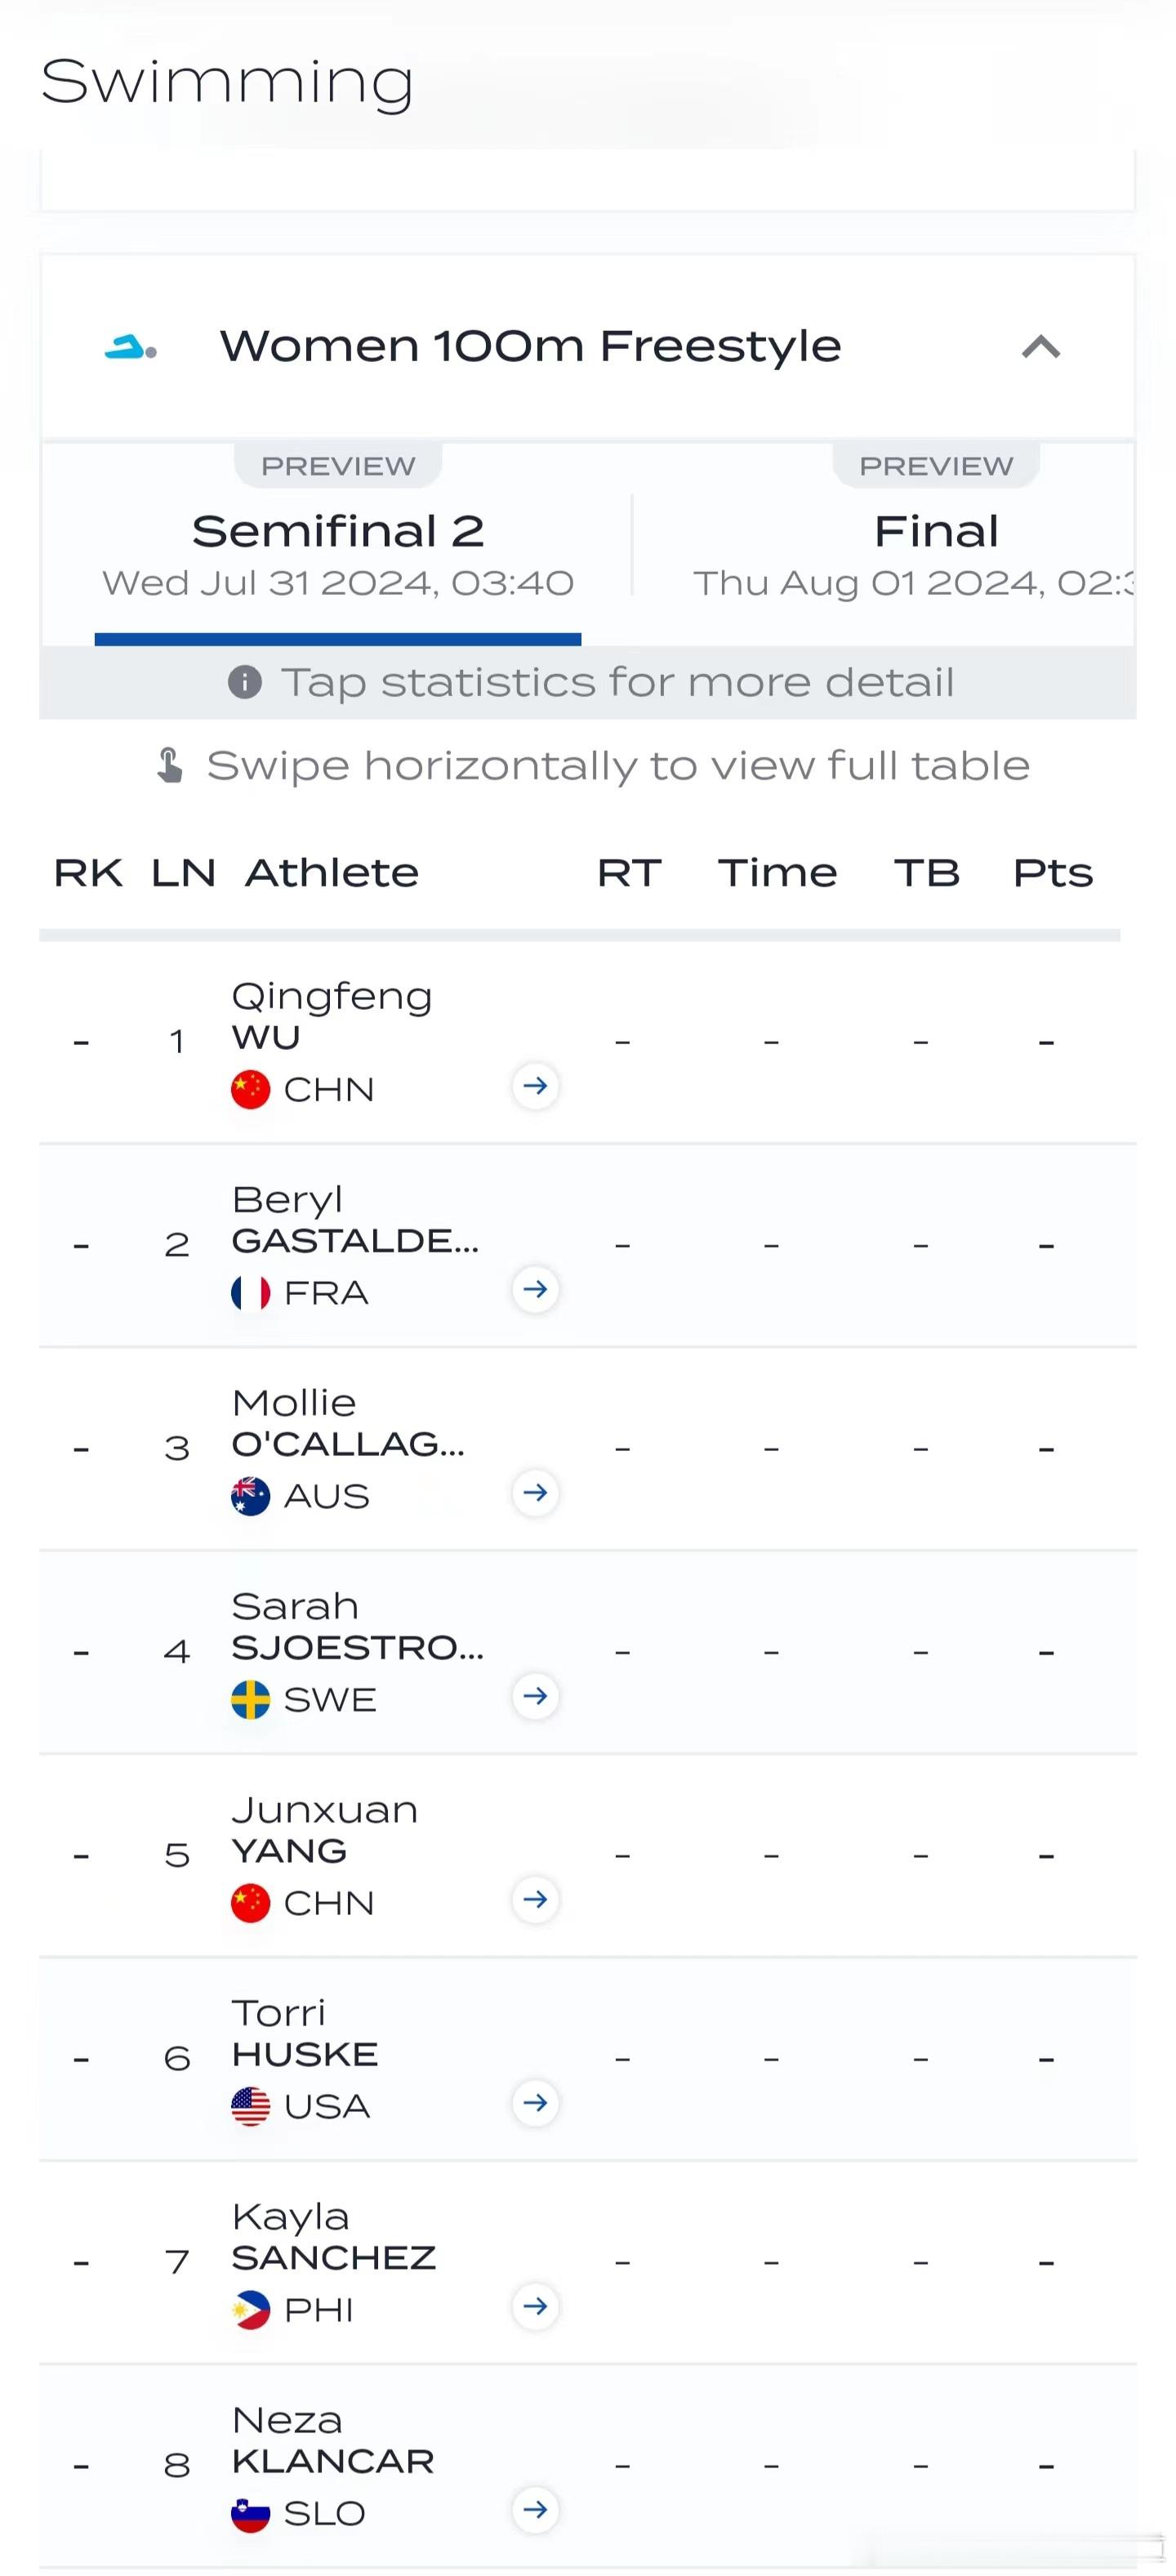Select Torri HUSKE athlete name
The image size is (1176, 2576).
click(x=305, y=2033)
